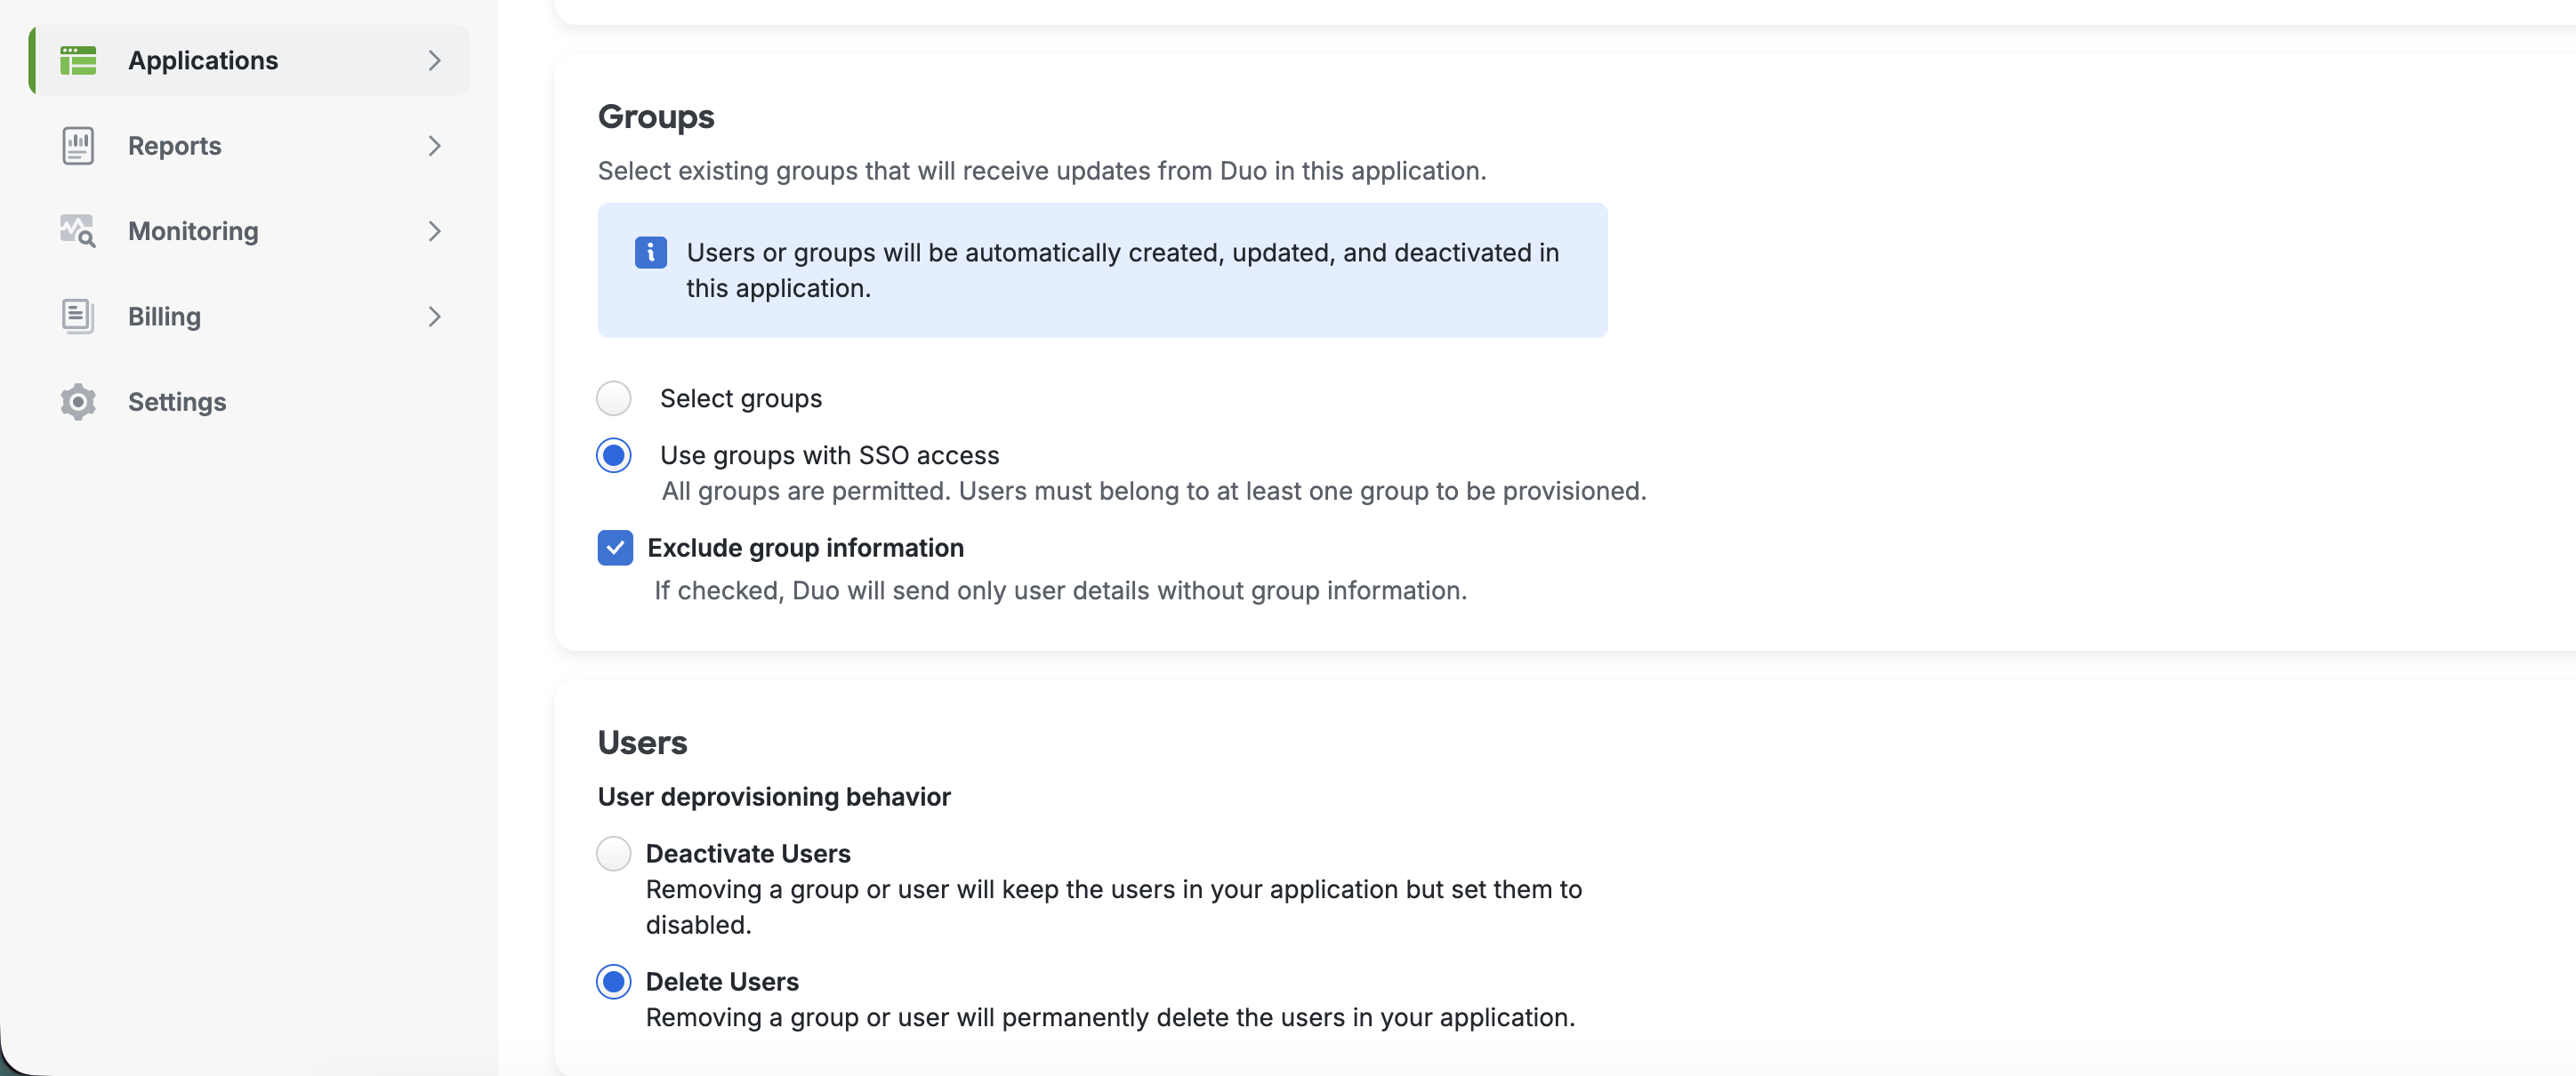Select the 'Select groups' radio button
Viewport: 2576px width, 1076px height.
point(614,398)
